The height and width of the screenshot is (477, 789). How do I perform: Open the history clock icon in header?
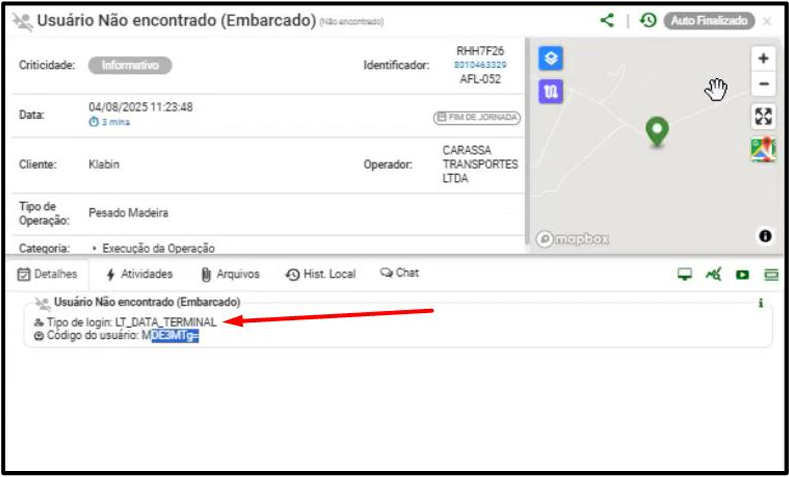click(648, 20)
